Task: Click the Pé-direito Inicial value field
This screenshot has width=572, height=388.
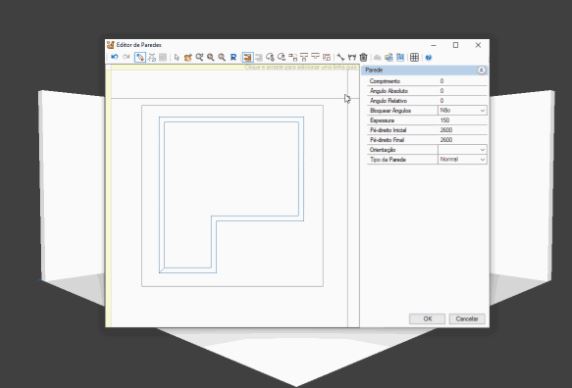Action: coord(462,130)
